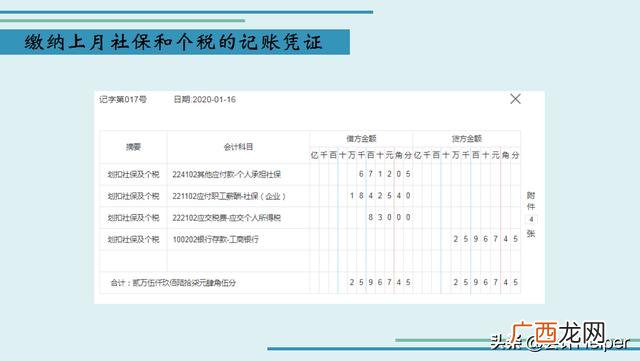Click debit amount 1842540 in 221102 row

point(380,196)
